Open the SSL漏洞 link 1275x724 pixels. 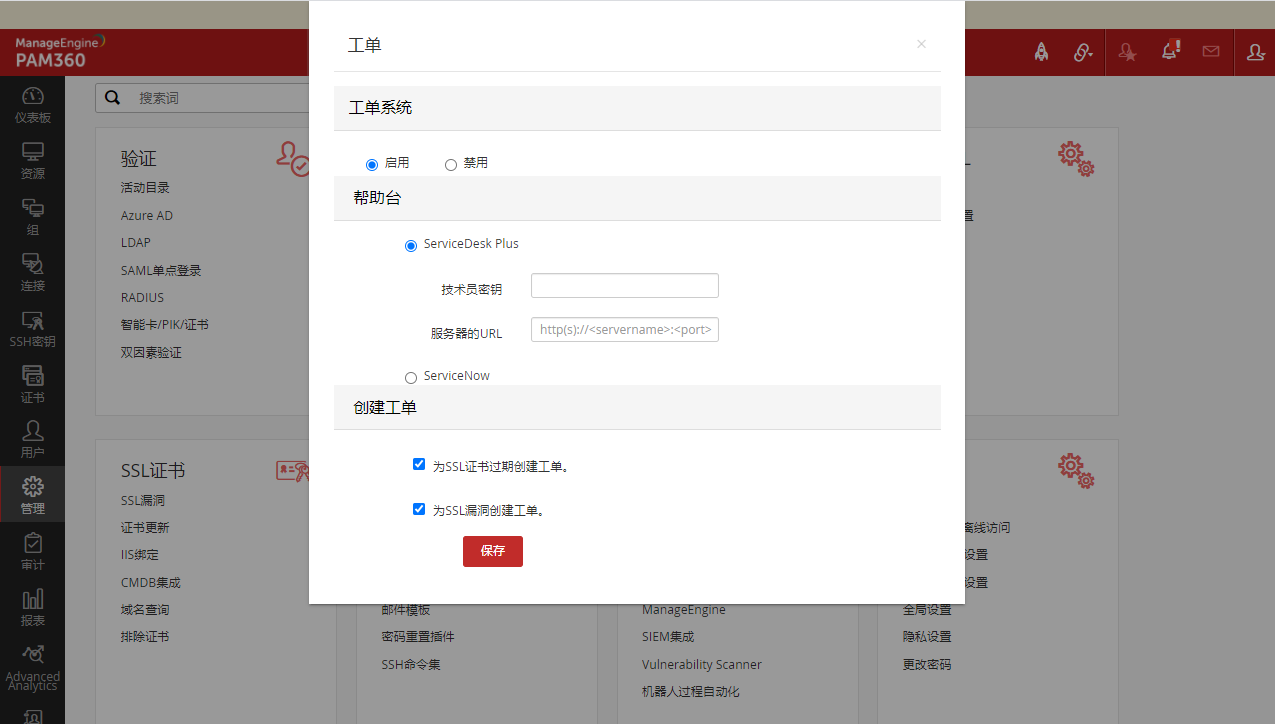pos(143,500)
